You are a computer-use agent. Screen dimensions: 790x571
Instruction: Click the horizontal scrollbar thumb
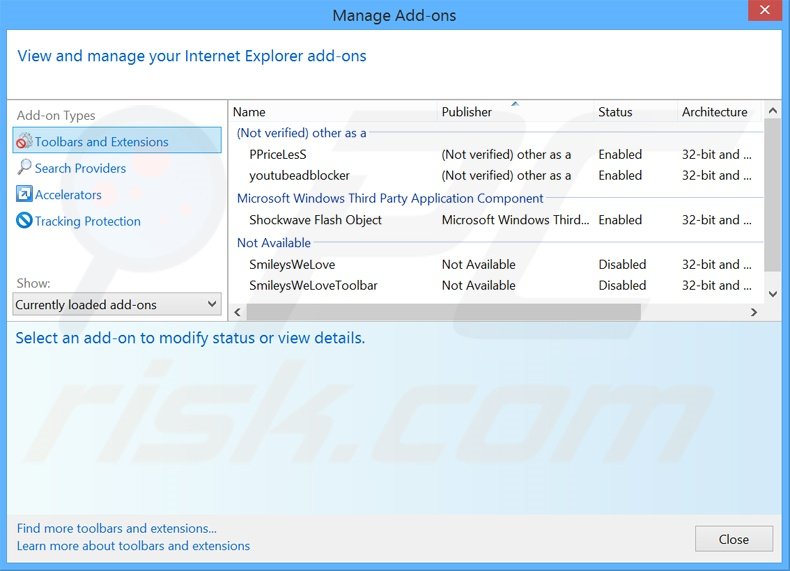(443, 312)
